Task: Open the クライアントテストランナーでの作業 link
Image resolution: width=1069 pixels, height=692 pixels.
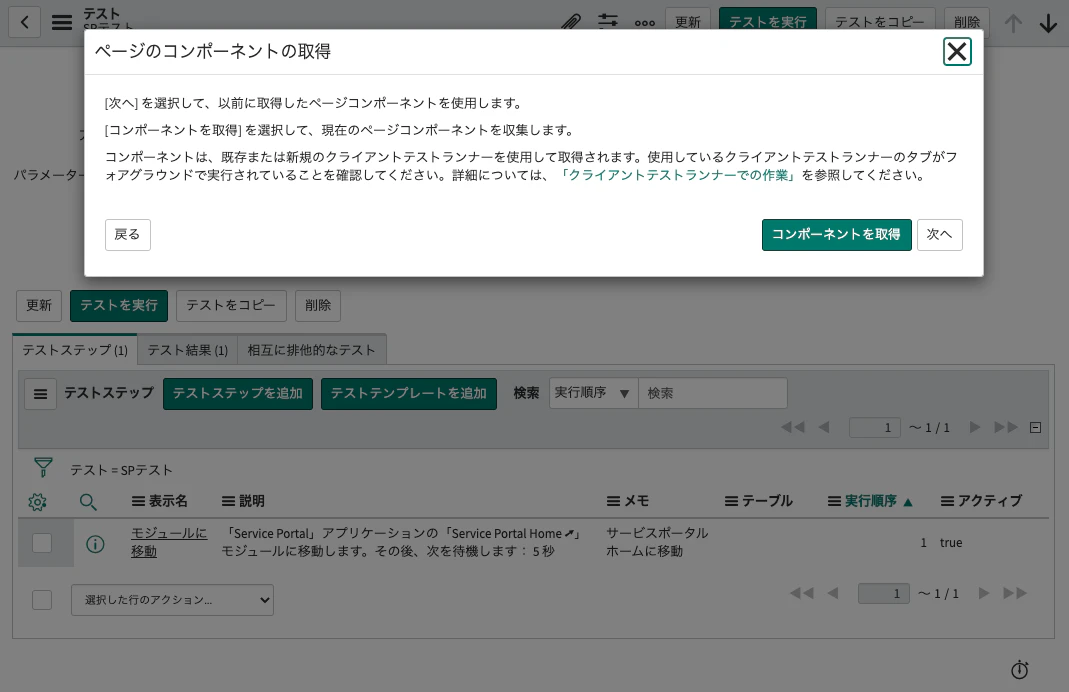Action: pos(678,175)
